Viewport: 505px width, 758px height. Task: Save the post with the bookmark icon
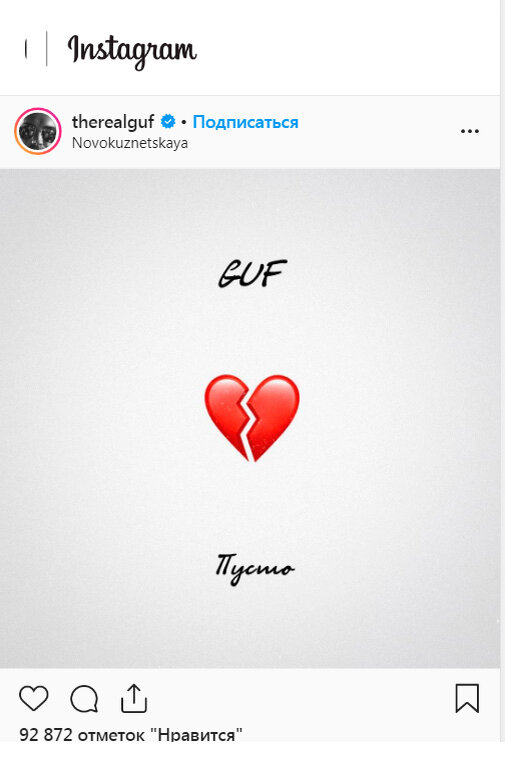(x=467, y=698)
